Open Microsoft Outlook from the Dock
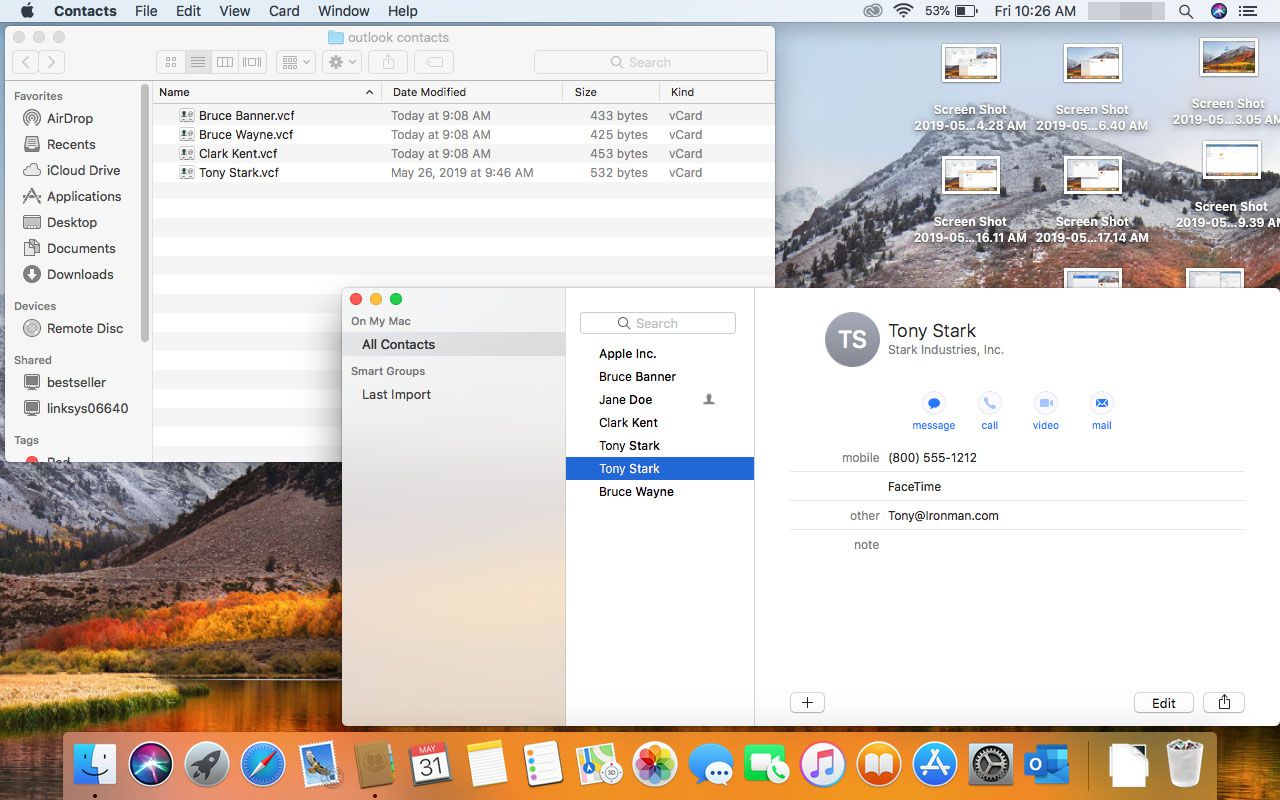 pos(1046,765)
